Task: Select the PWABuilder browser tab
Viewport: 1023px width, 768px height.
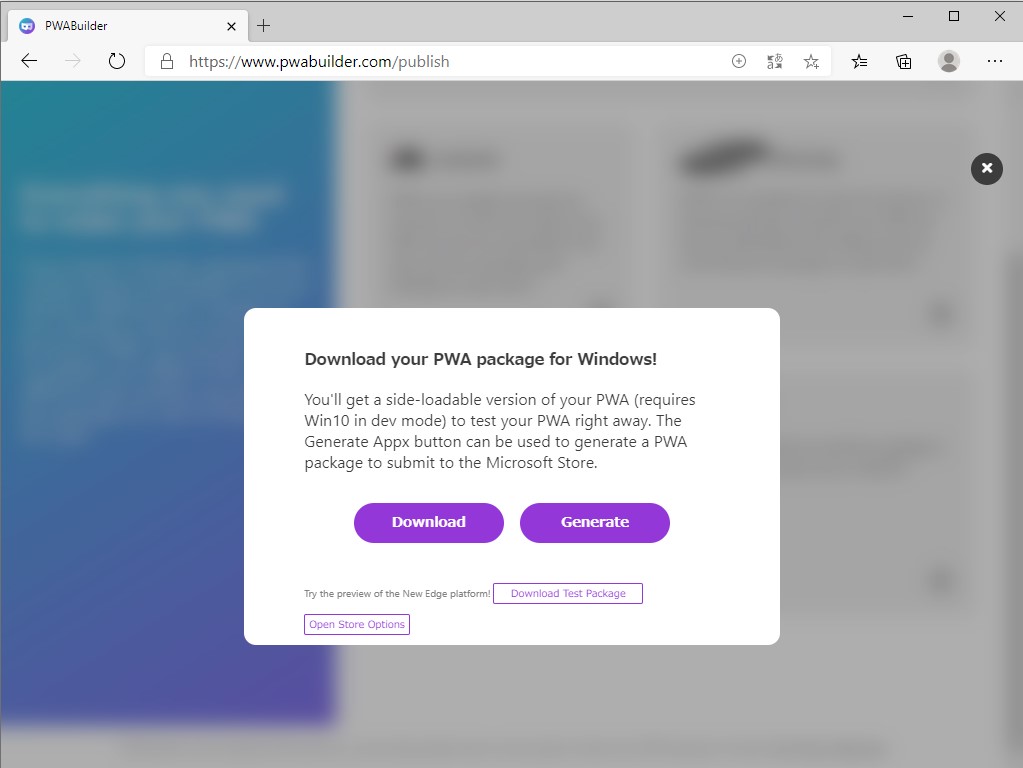Action: [120, 25]
